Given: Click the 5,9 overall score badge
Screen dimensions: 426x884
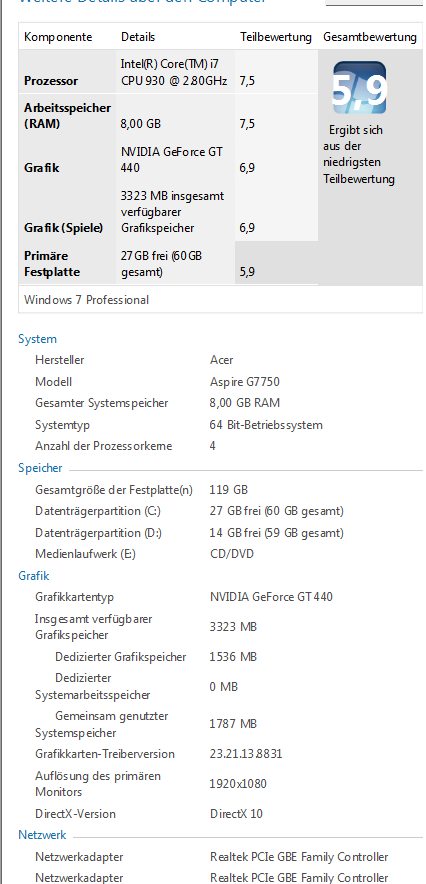Looking at the screenshot, I should click(360, 87).
